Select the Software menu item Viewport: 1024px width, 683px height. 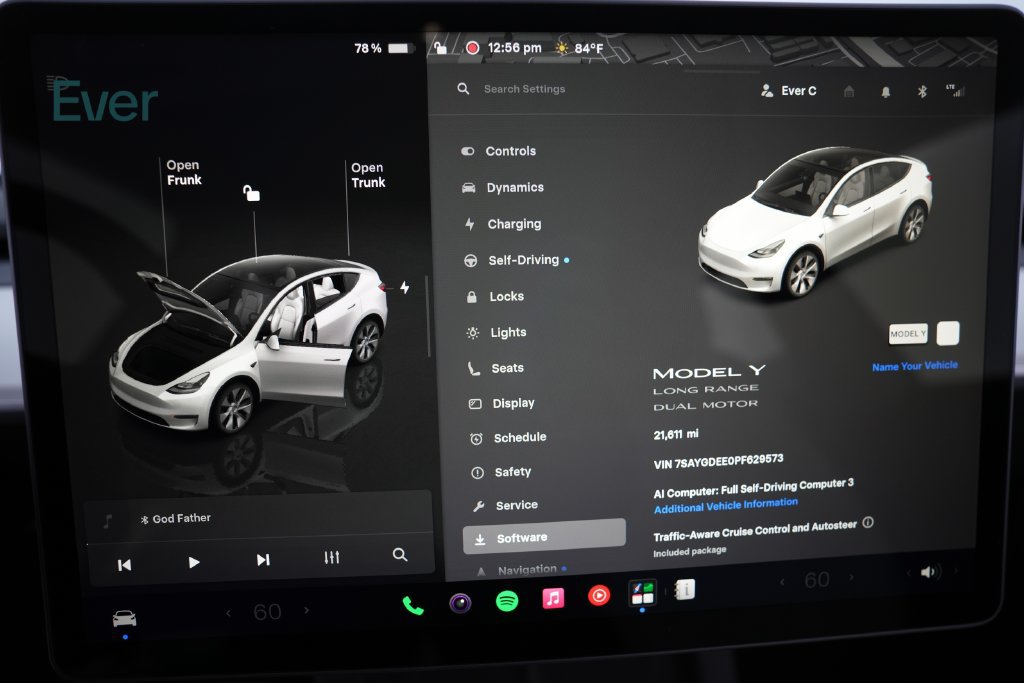(x=544, y=537)
